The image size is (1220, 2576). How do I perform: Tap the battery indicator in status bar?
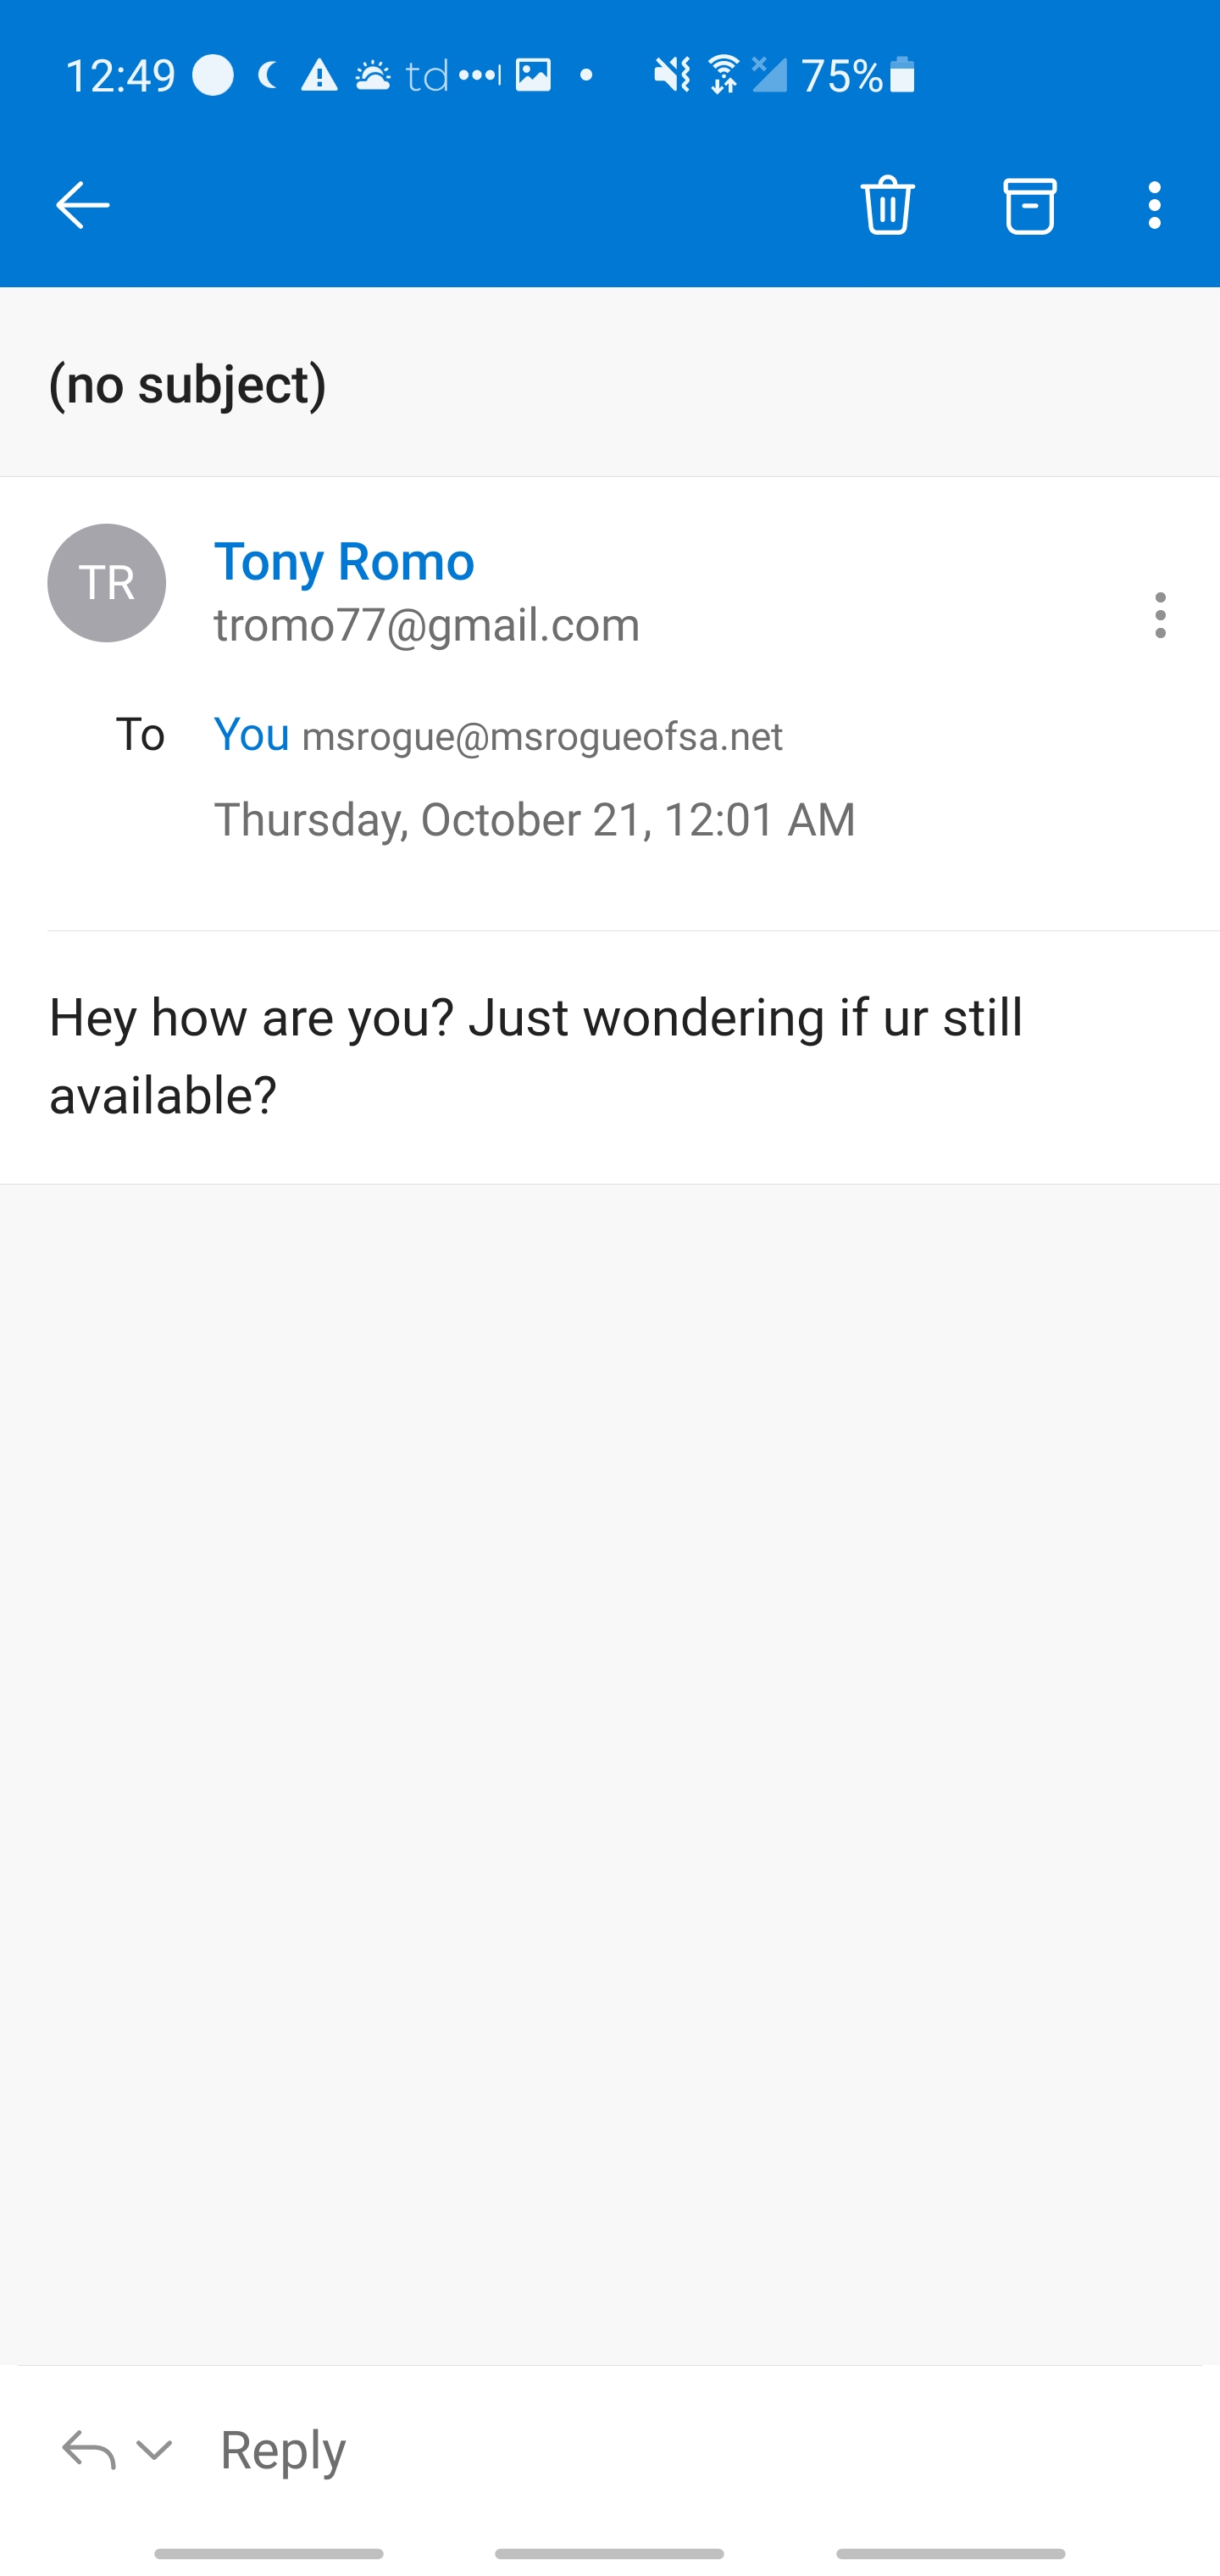click(901, 75)
